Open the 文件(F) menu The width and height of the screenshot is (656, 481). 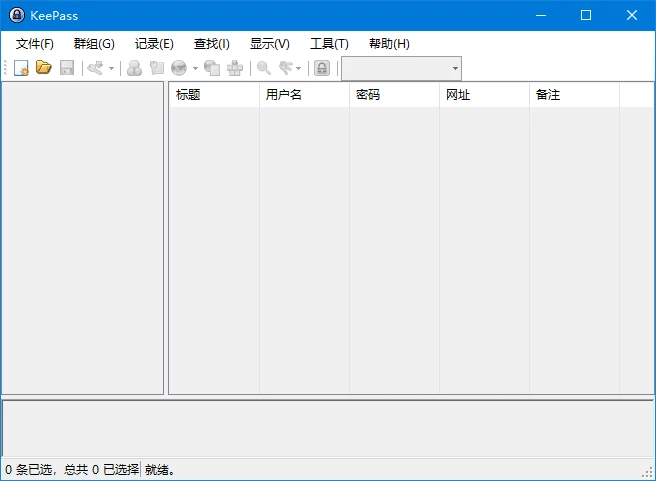35,43
